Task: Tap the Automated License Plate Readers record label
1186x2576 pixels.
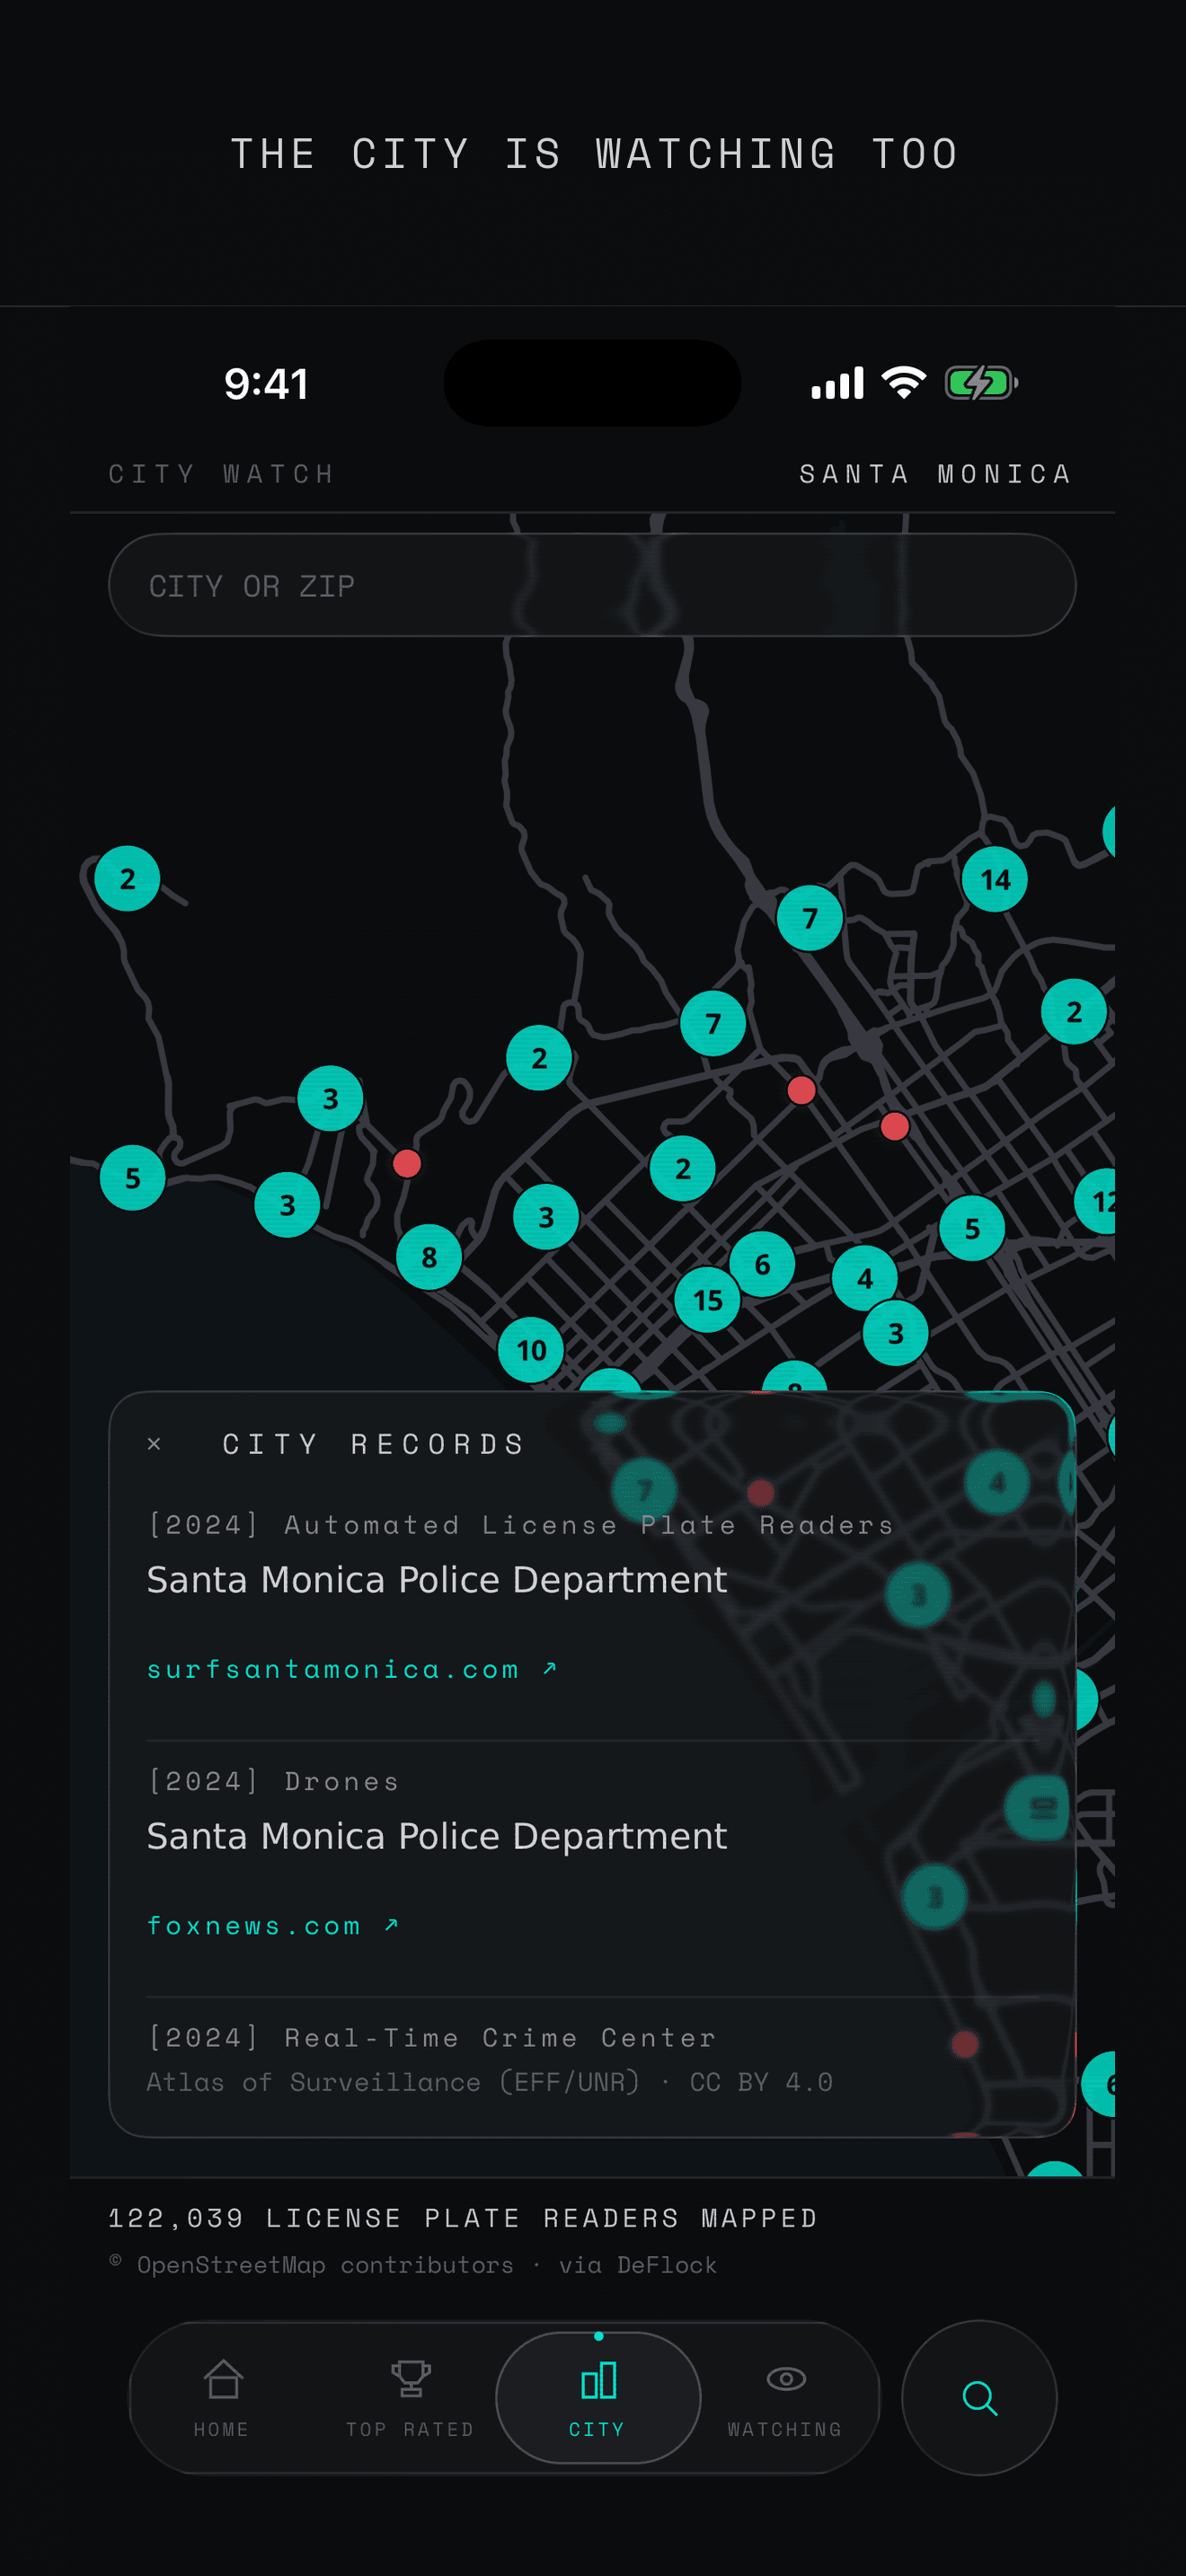Action: [520, 1525]
